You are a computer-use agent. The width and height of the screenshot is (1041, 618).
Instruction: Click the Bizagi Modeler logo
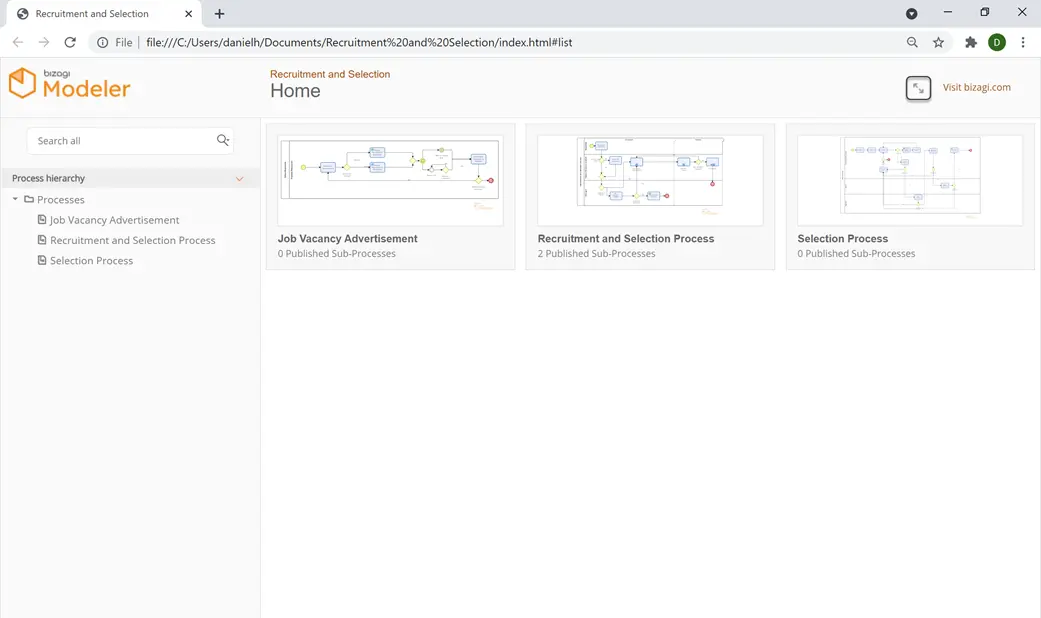[x=70, y=84]
